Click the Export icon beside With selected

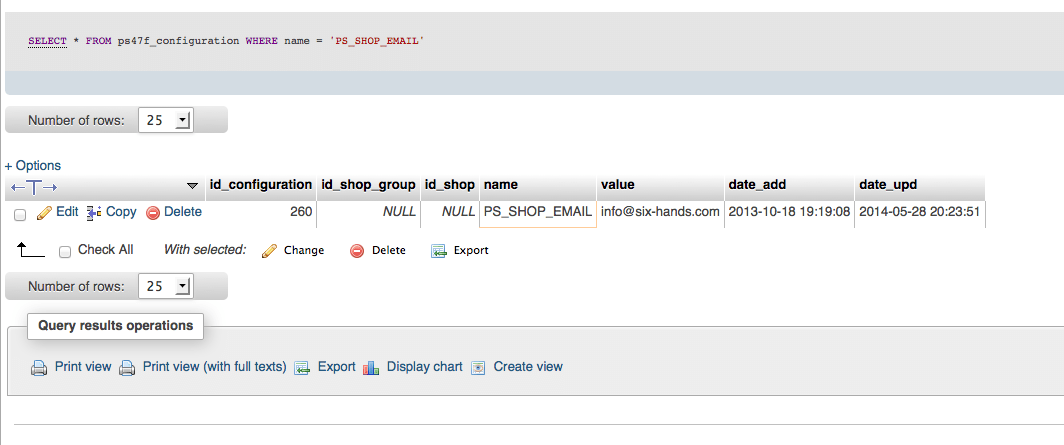point(439,251)
